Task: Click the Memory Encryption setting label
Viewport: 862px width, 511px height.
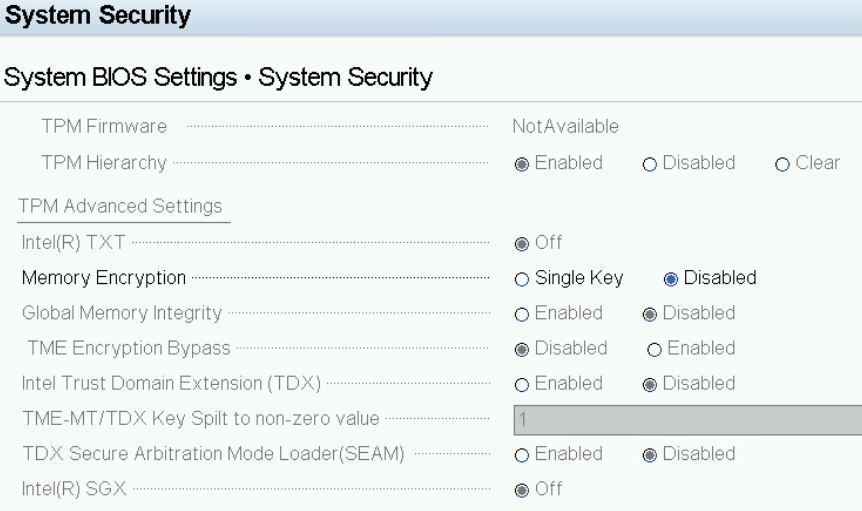Action: click(104, 278)
